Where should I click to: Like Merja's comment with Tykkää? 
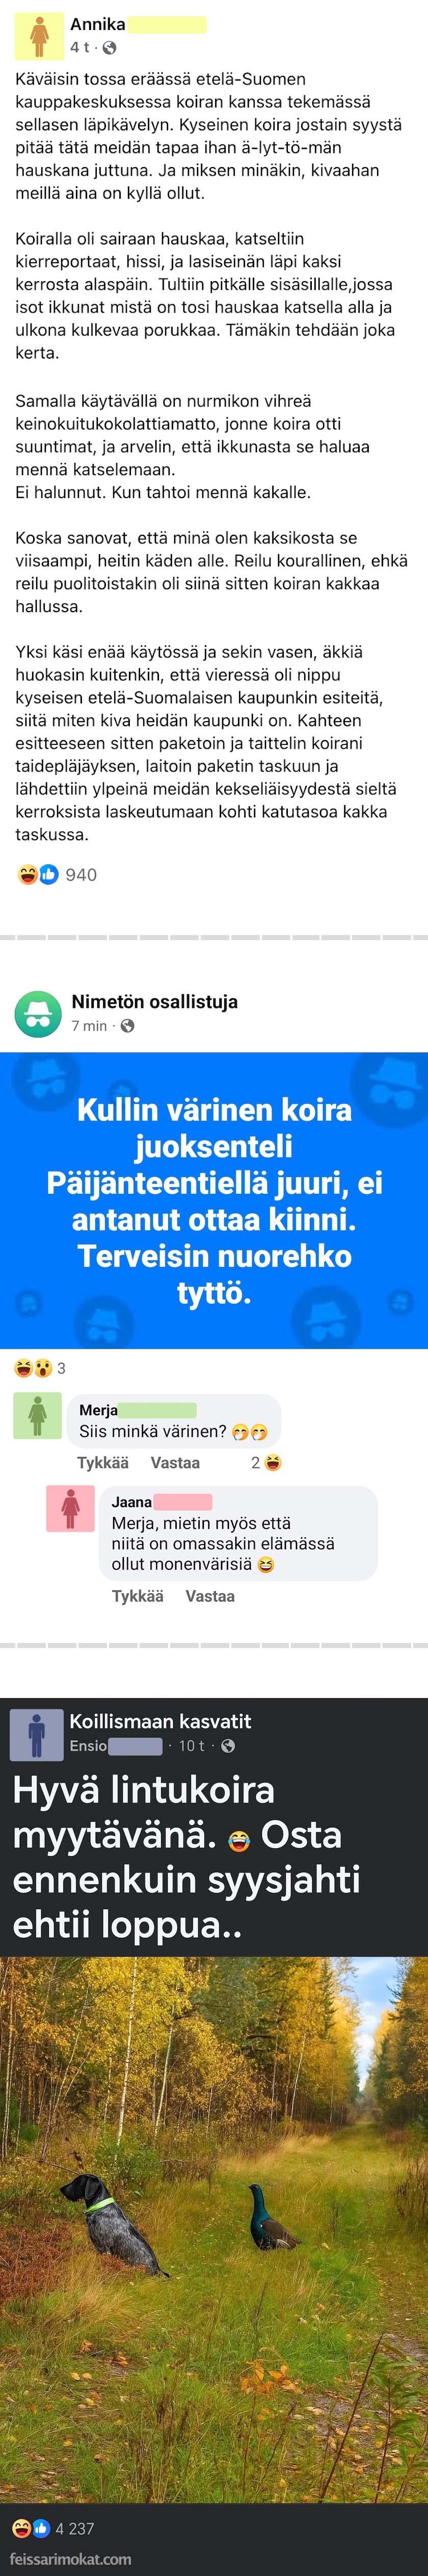point(102,1463)
